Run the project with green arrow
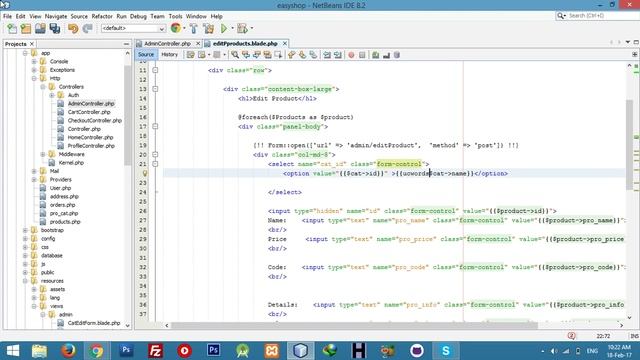 pos(224,28)
